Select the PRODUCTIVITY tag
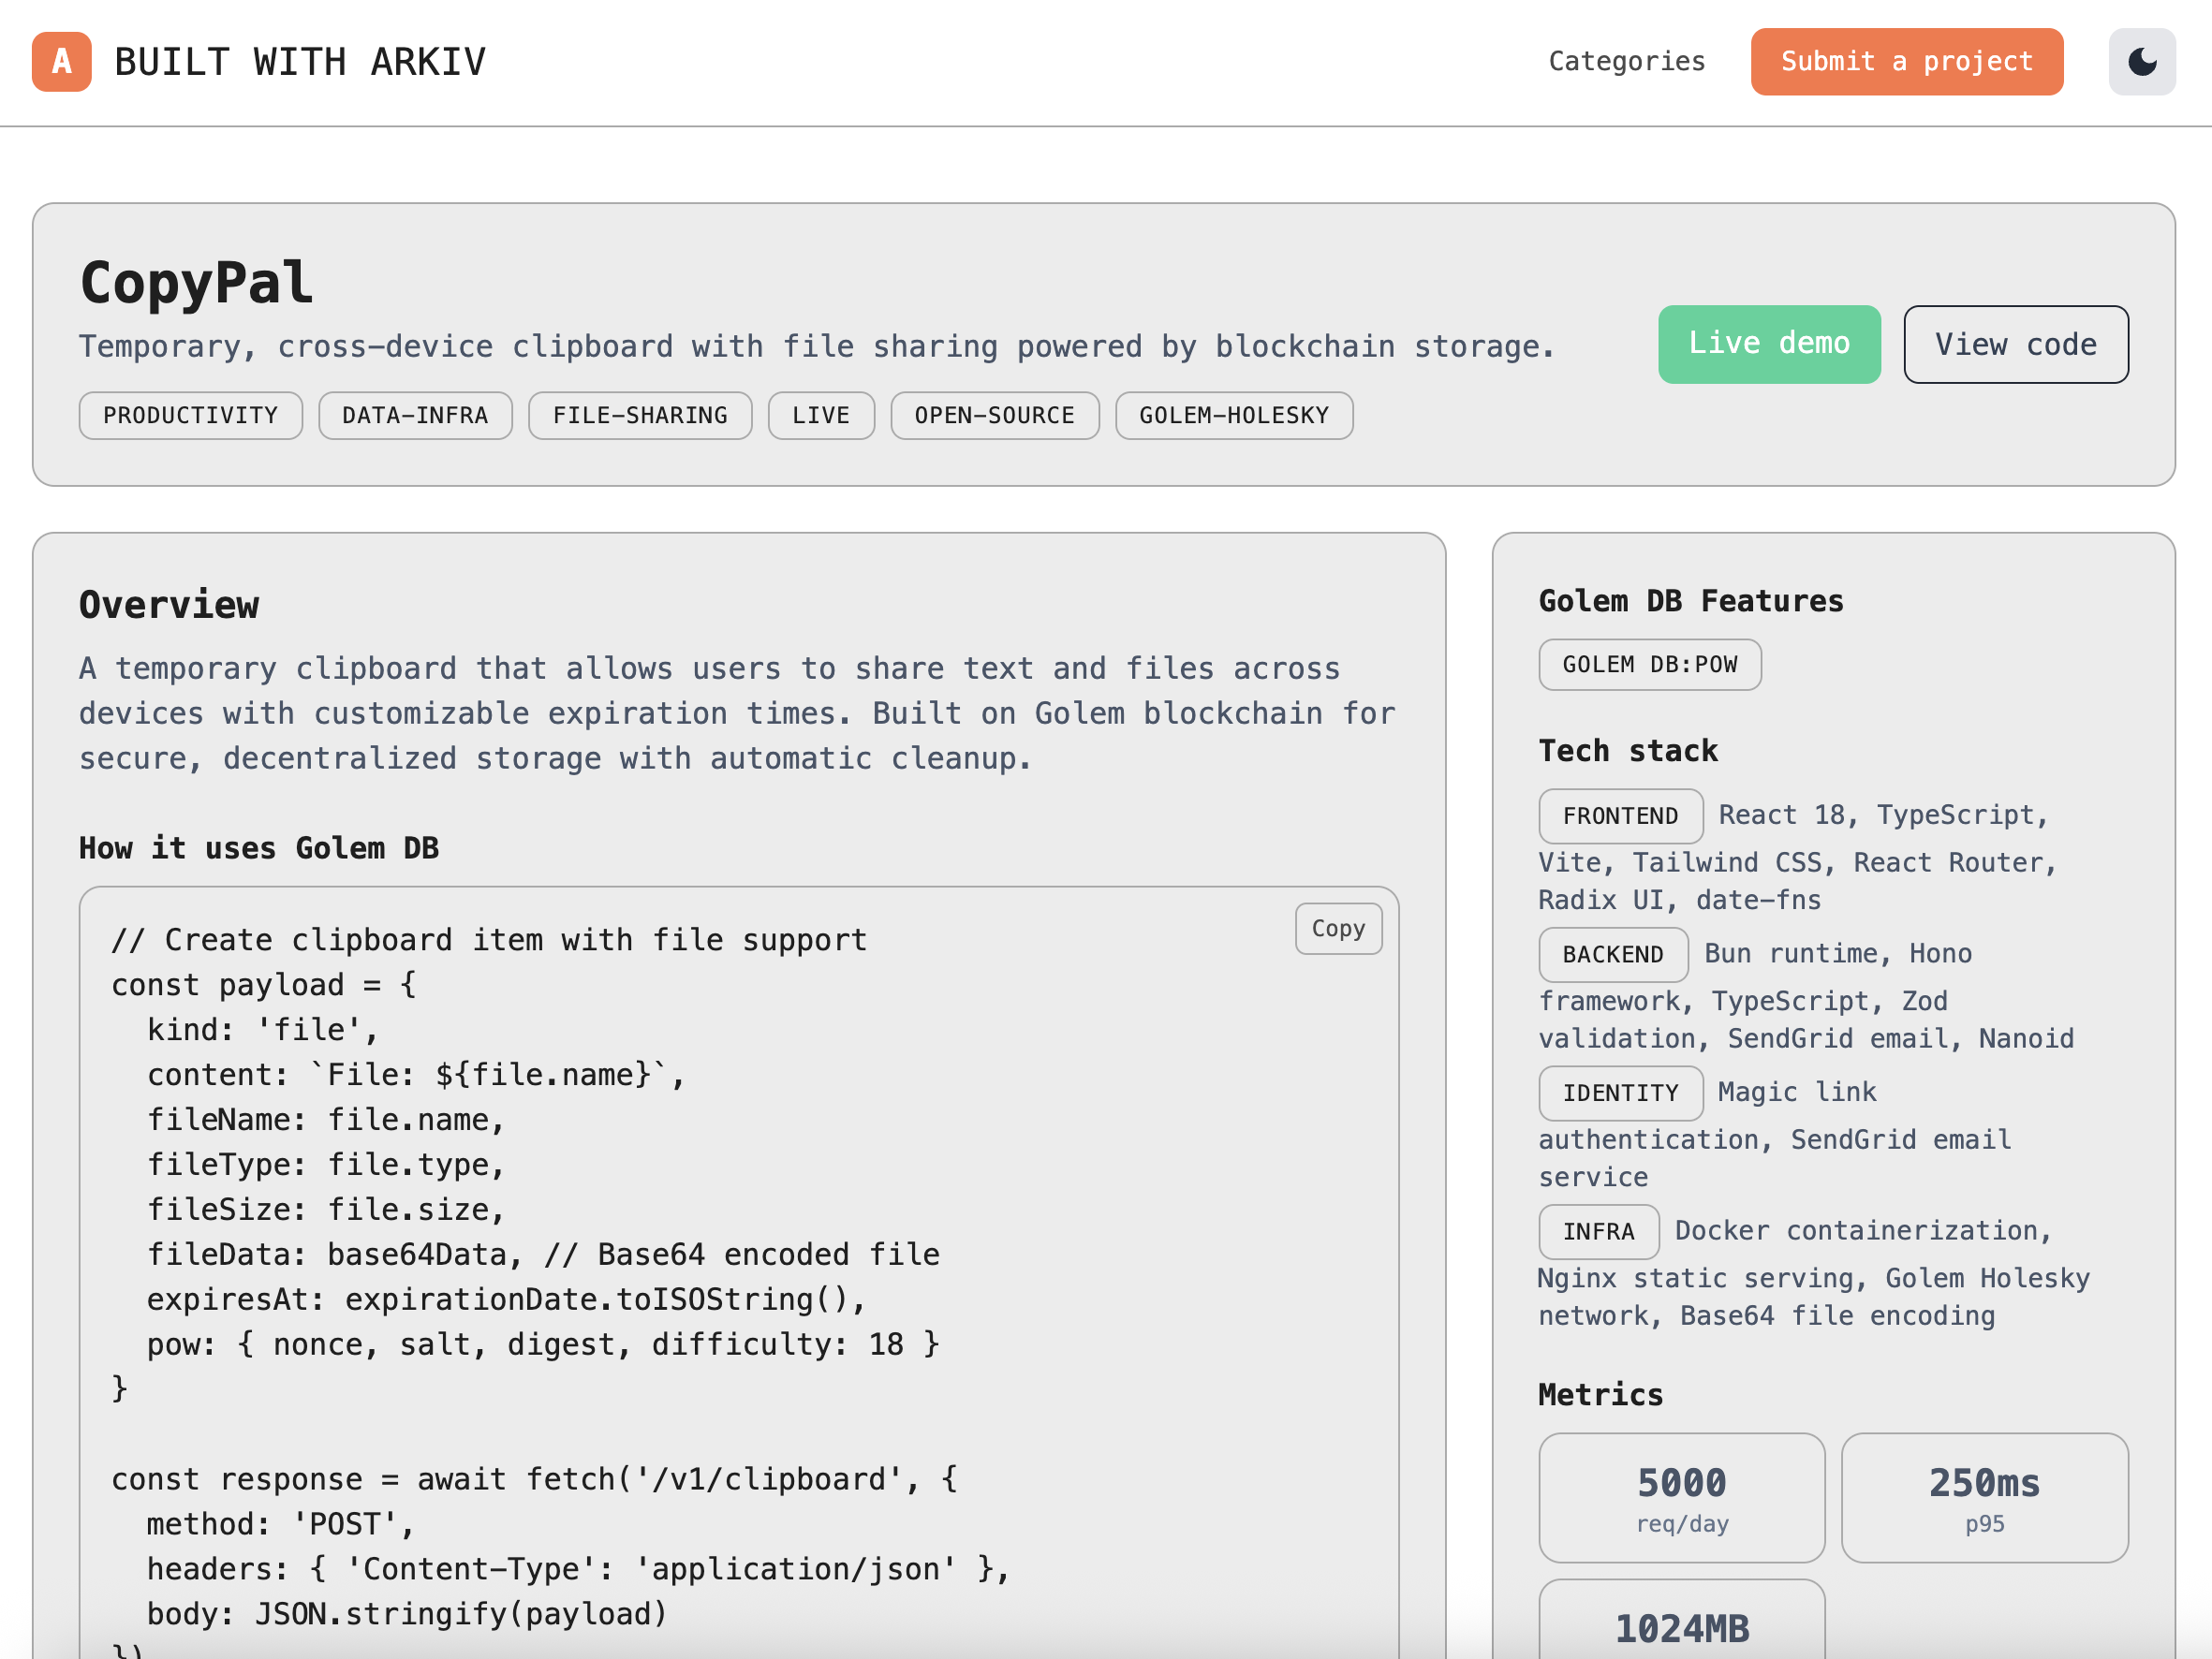Viewport: 2212px width, 1659px height. click(190, 415)
